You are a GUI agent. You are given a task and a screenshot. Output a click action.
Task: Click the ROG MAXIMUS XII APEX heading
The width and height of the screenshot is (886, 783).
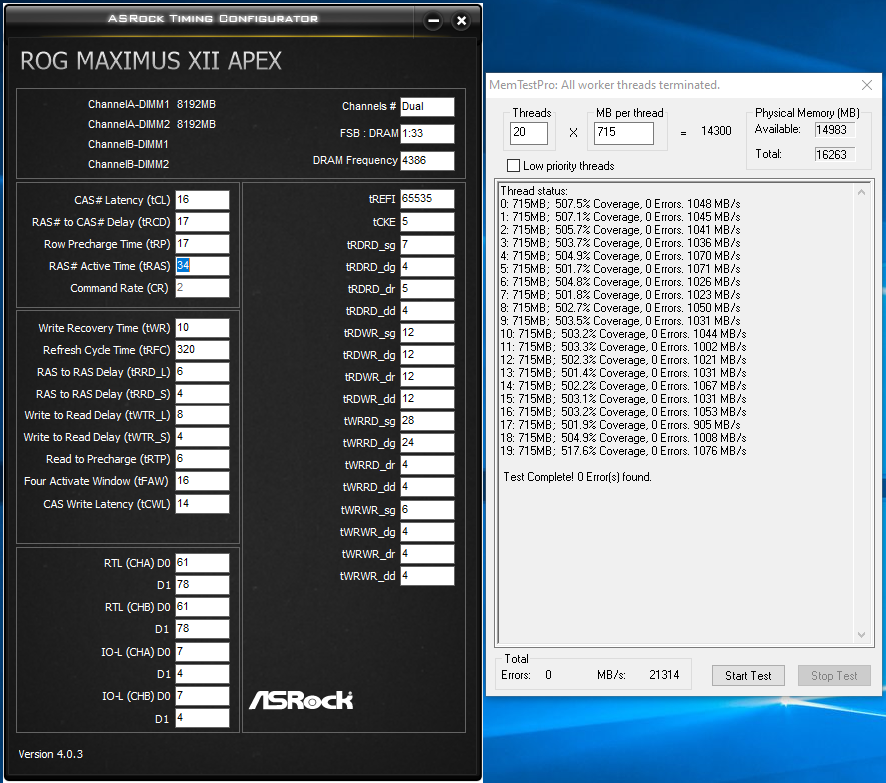[x=151, y=61]
